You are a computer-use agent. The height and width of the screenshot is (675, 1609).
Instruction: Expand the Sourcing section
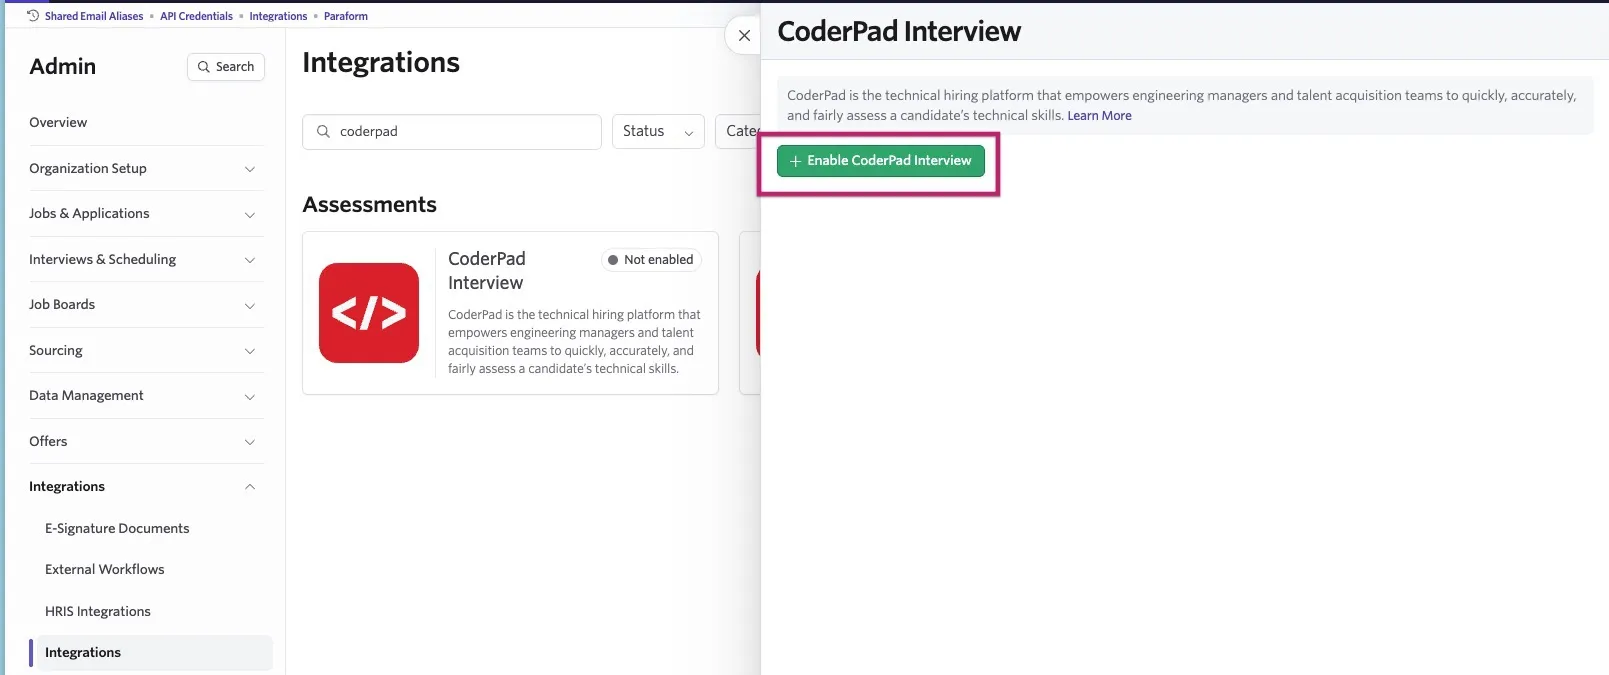(147, 350)
